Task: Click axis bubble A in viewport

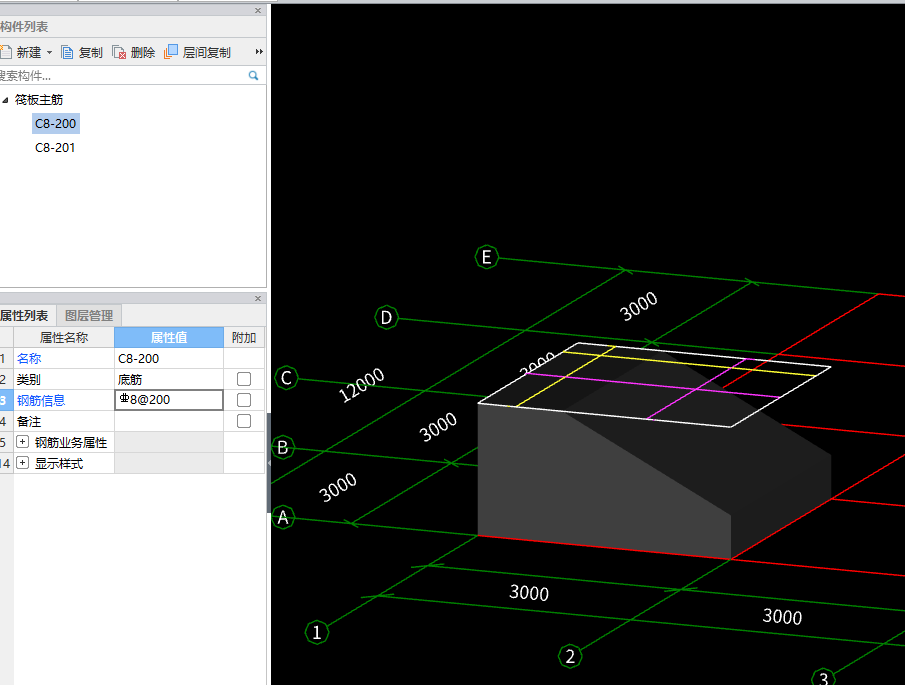Action: 283,517
